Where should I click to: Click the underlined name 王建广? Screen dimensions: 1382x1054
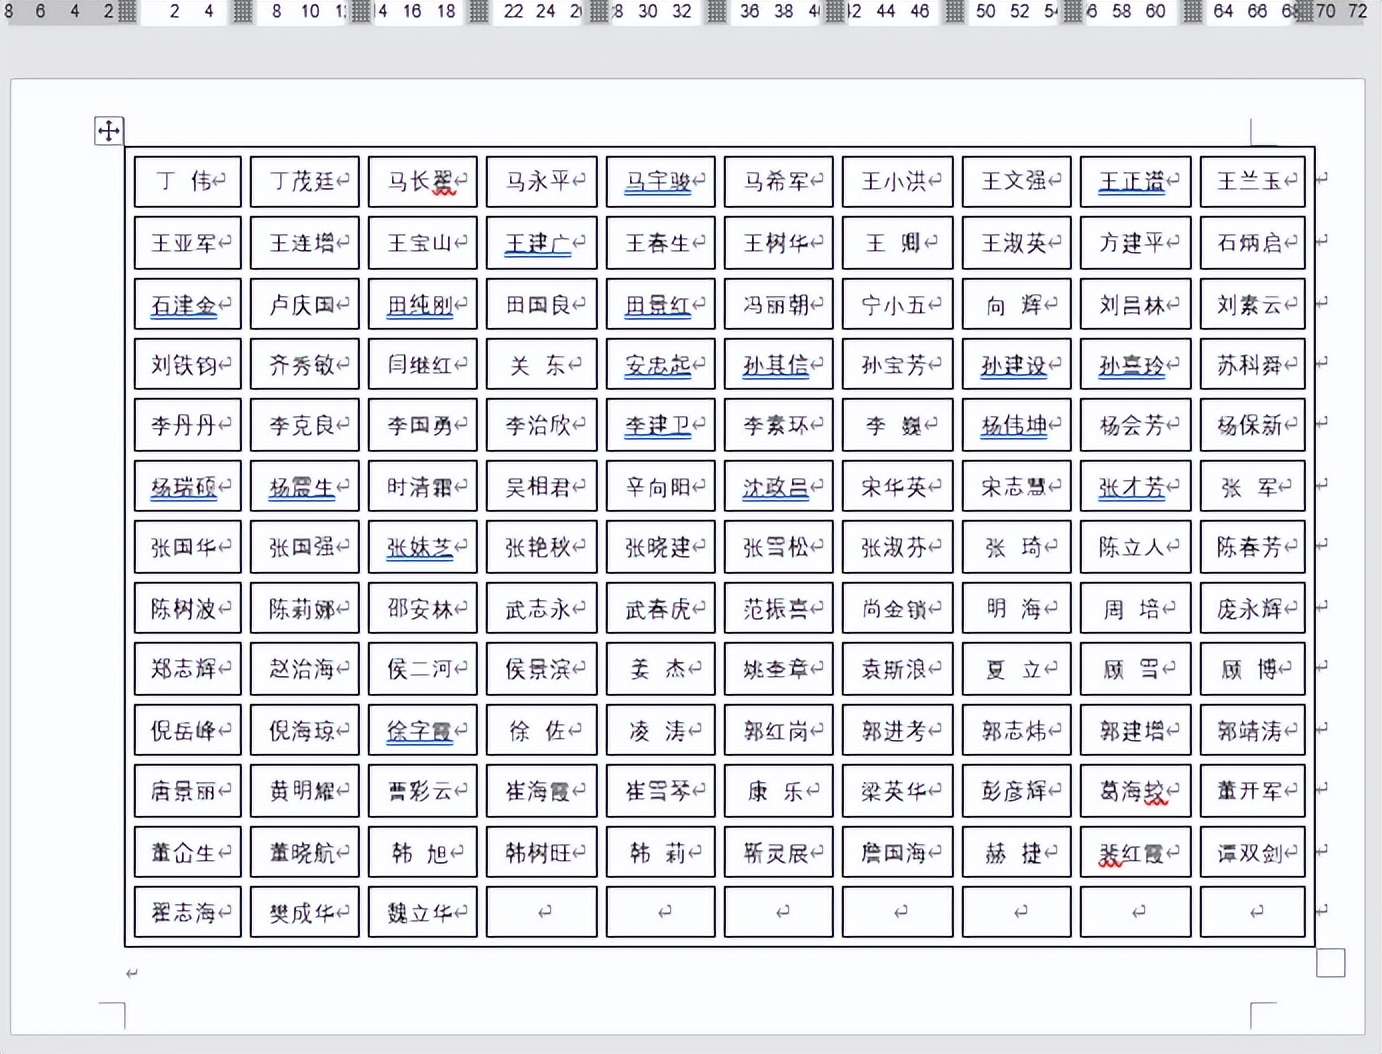coord(536,243)
